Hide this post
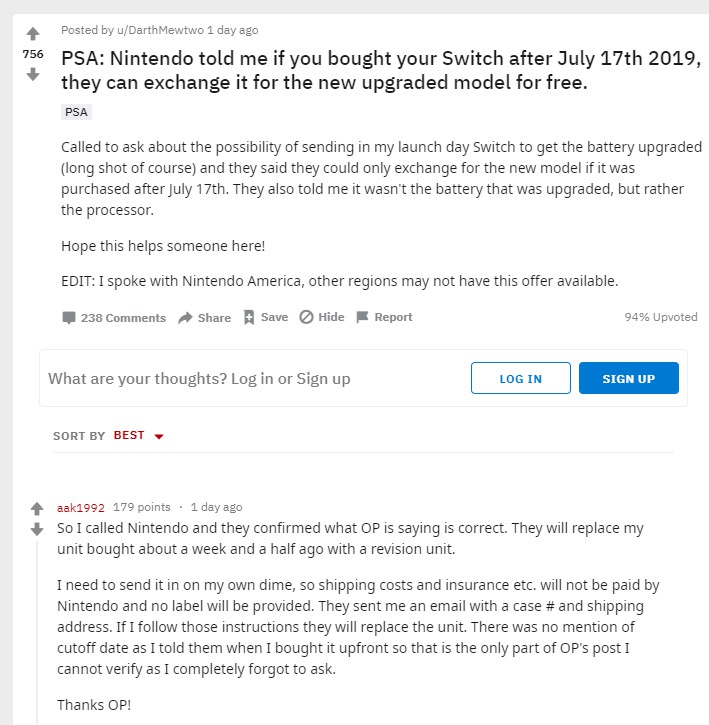The width and height of the screenshot is (709, 725). (x=321, y=317)
